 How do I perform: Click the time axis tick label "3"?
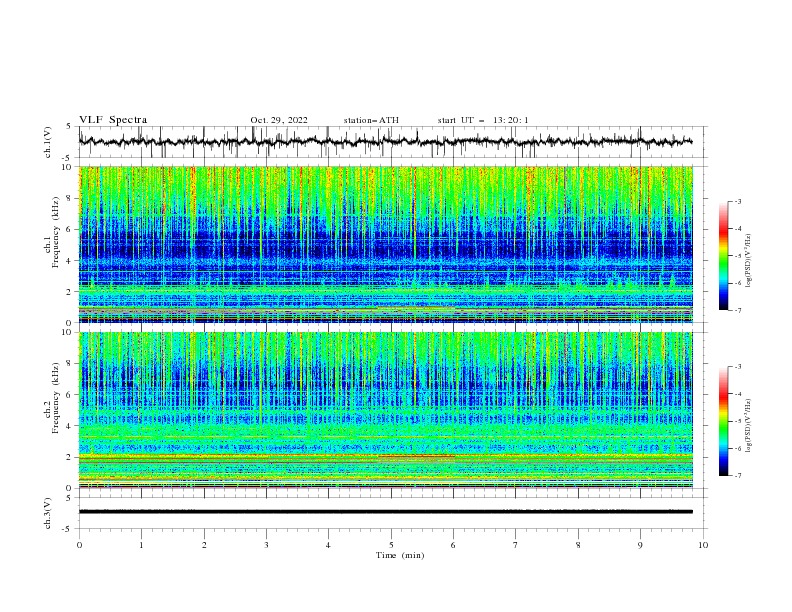point(266,545)
